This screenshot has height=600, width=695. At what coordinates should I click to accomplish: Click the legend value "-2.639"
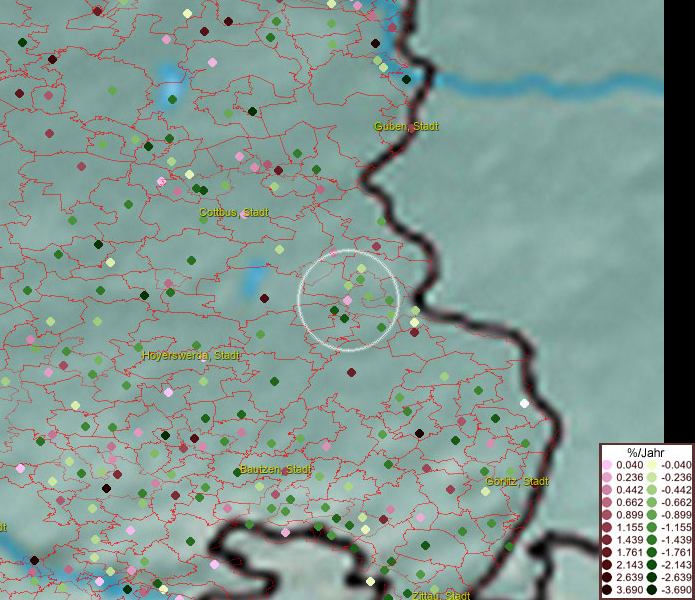pos(676,578)
